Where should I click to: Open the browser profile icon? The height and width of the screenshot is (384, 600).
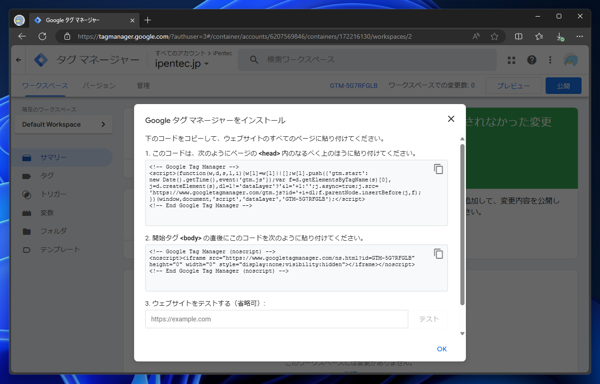click(19, 20)
